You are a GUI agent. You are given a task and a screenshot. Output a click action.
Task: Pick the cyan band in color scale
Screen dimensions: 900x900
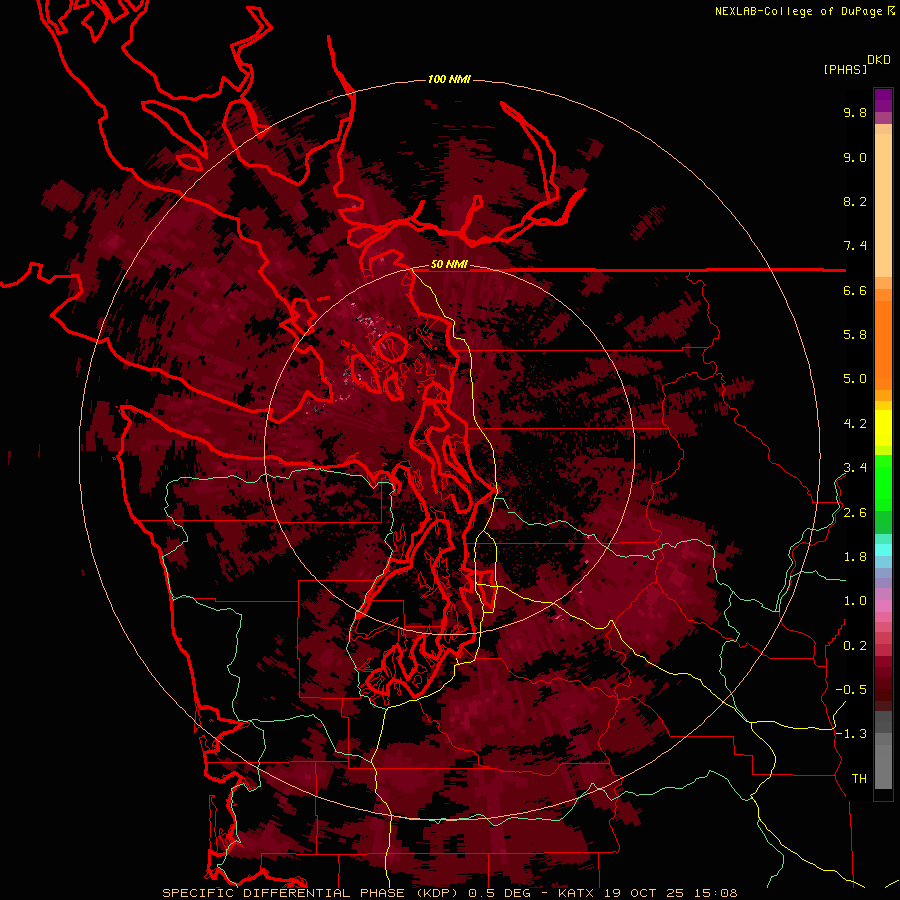(x=883, y=549)
